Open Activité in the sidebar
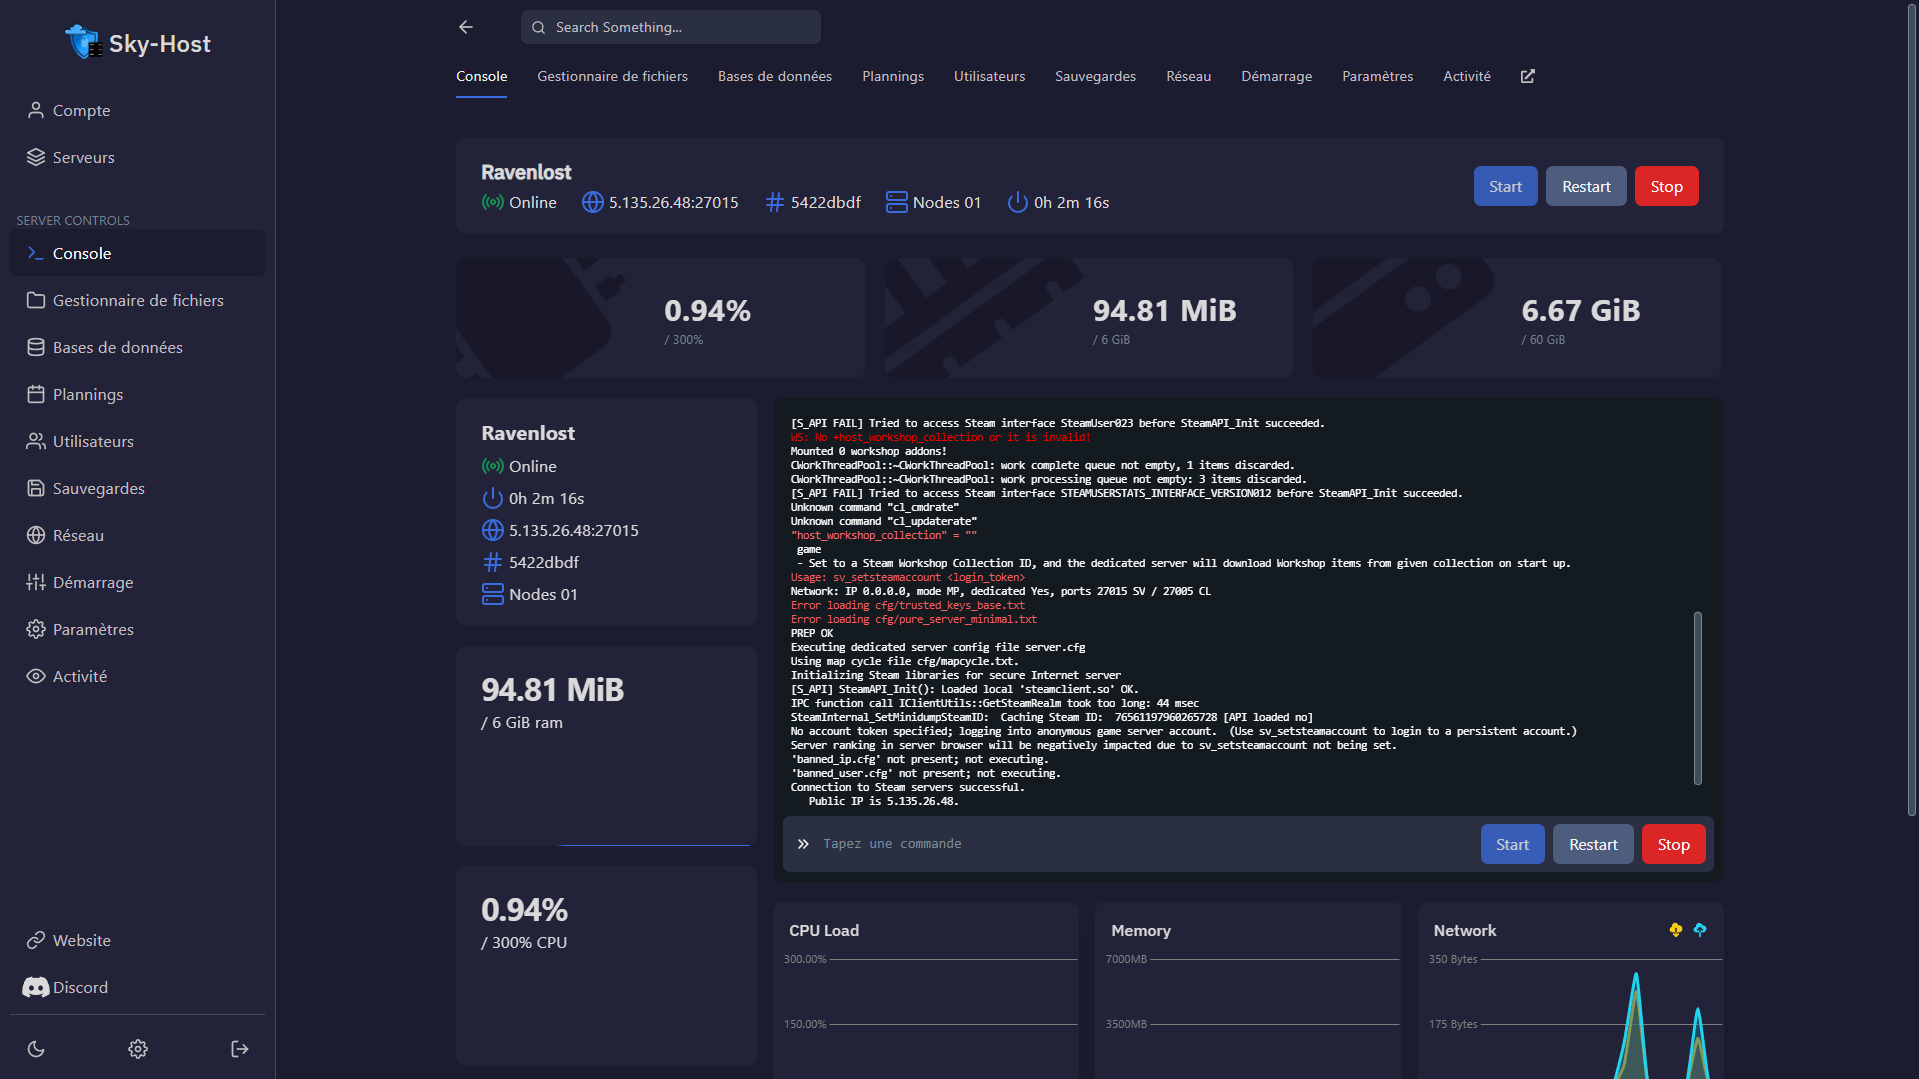This screenshot has width=1919, height=1079. [x=79, y=676]
